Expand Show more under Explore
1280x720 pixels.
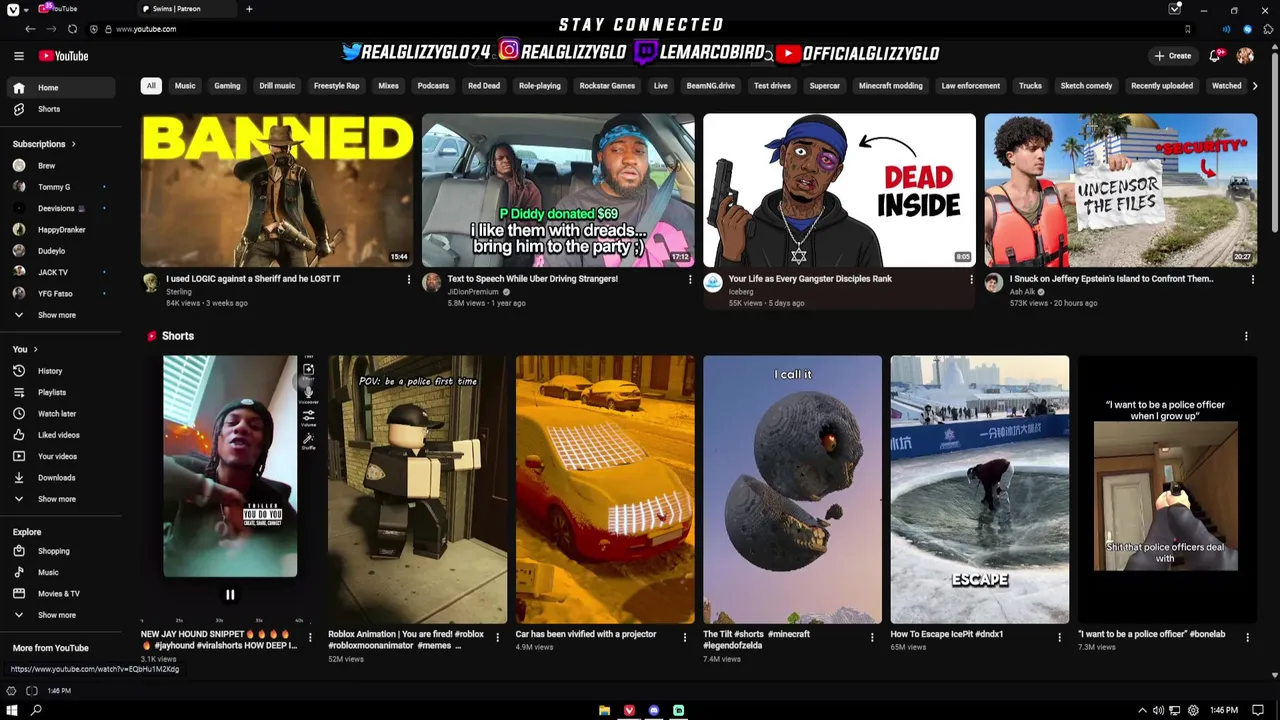pyautogui.click(x=61, y=615)
